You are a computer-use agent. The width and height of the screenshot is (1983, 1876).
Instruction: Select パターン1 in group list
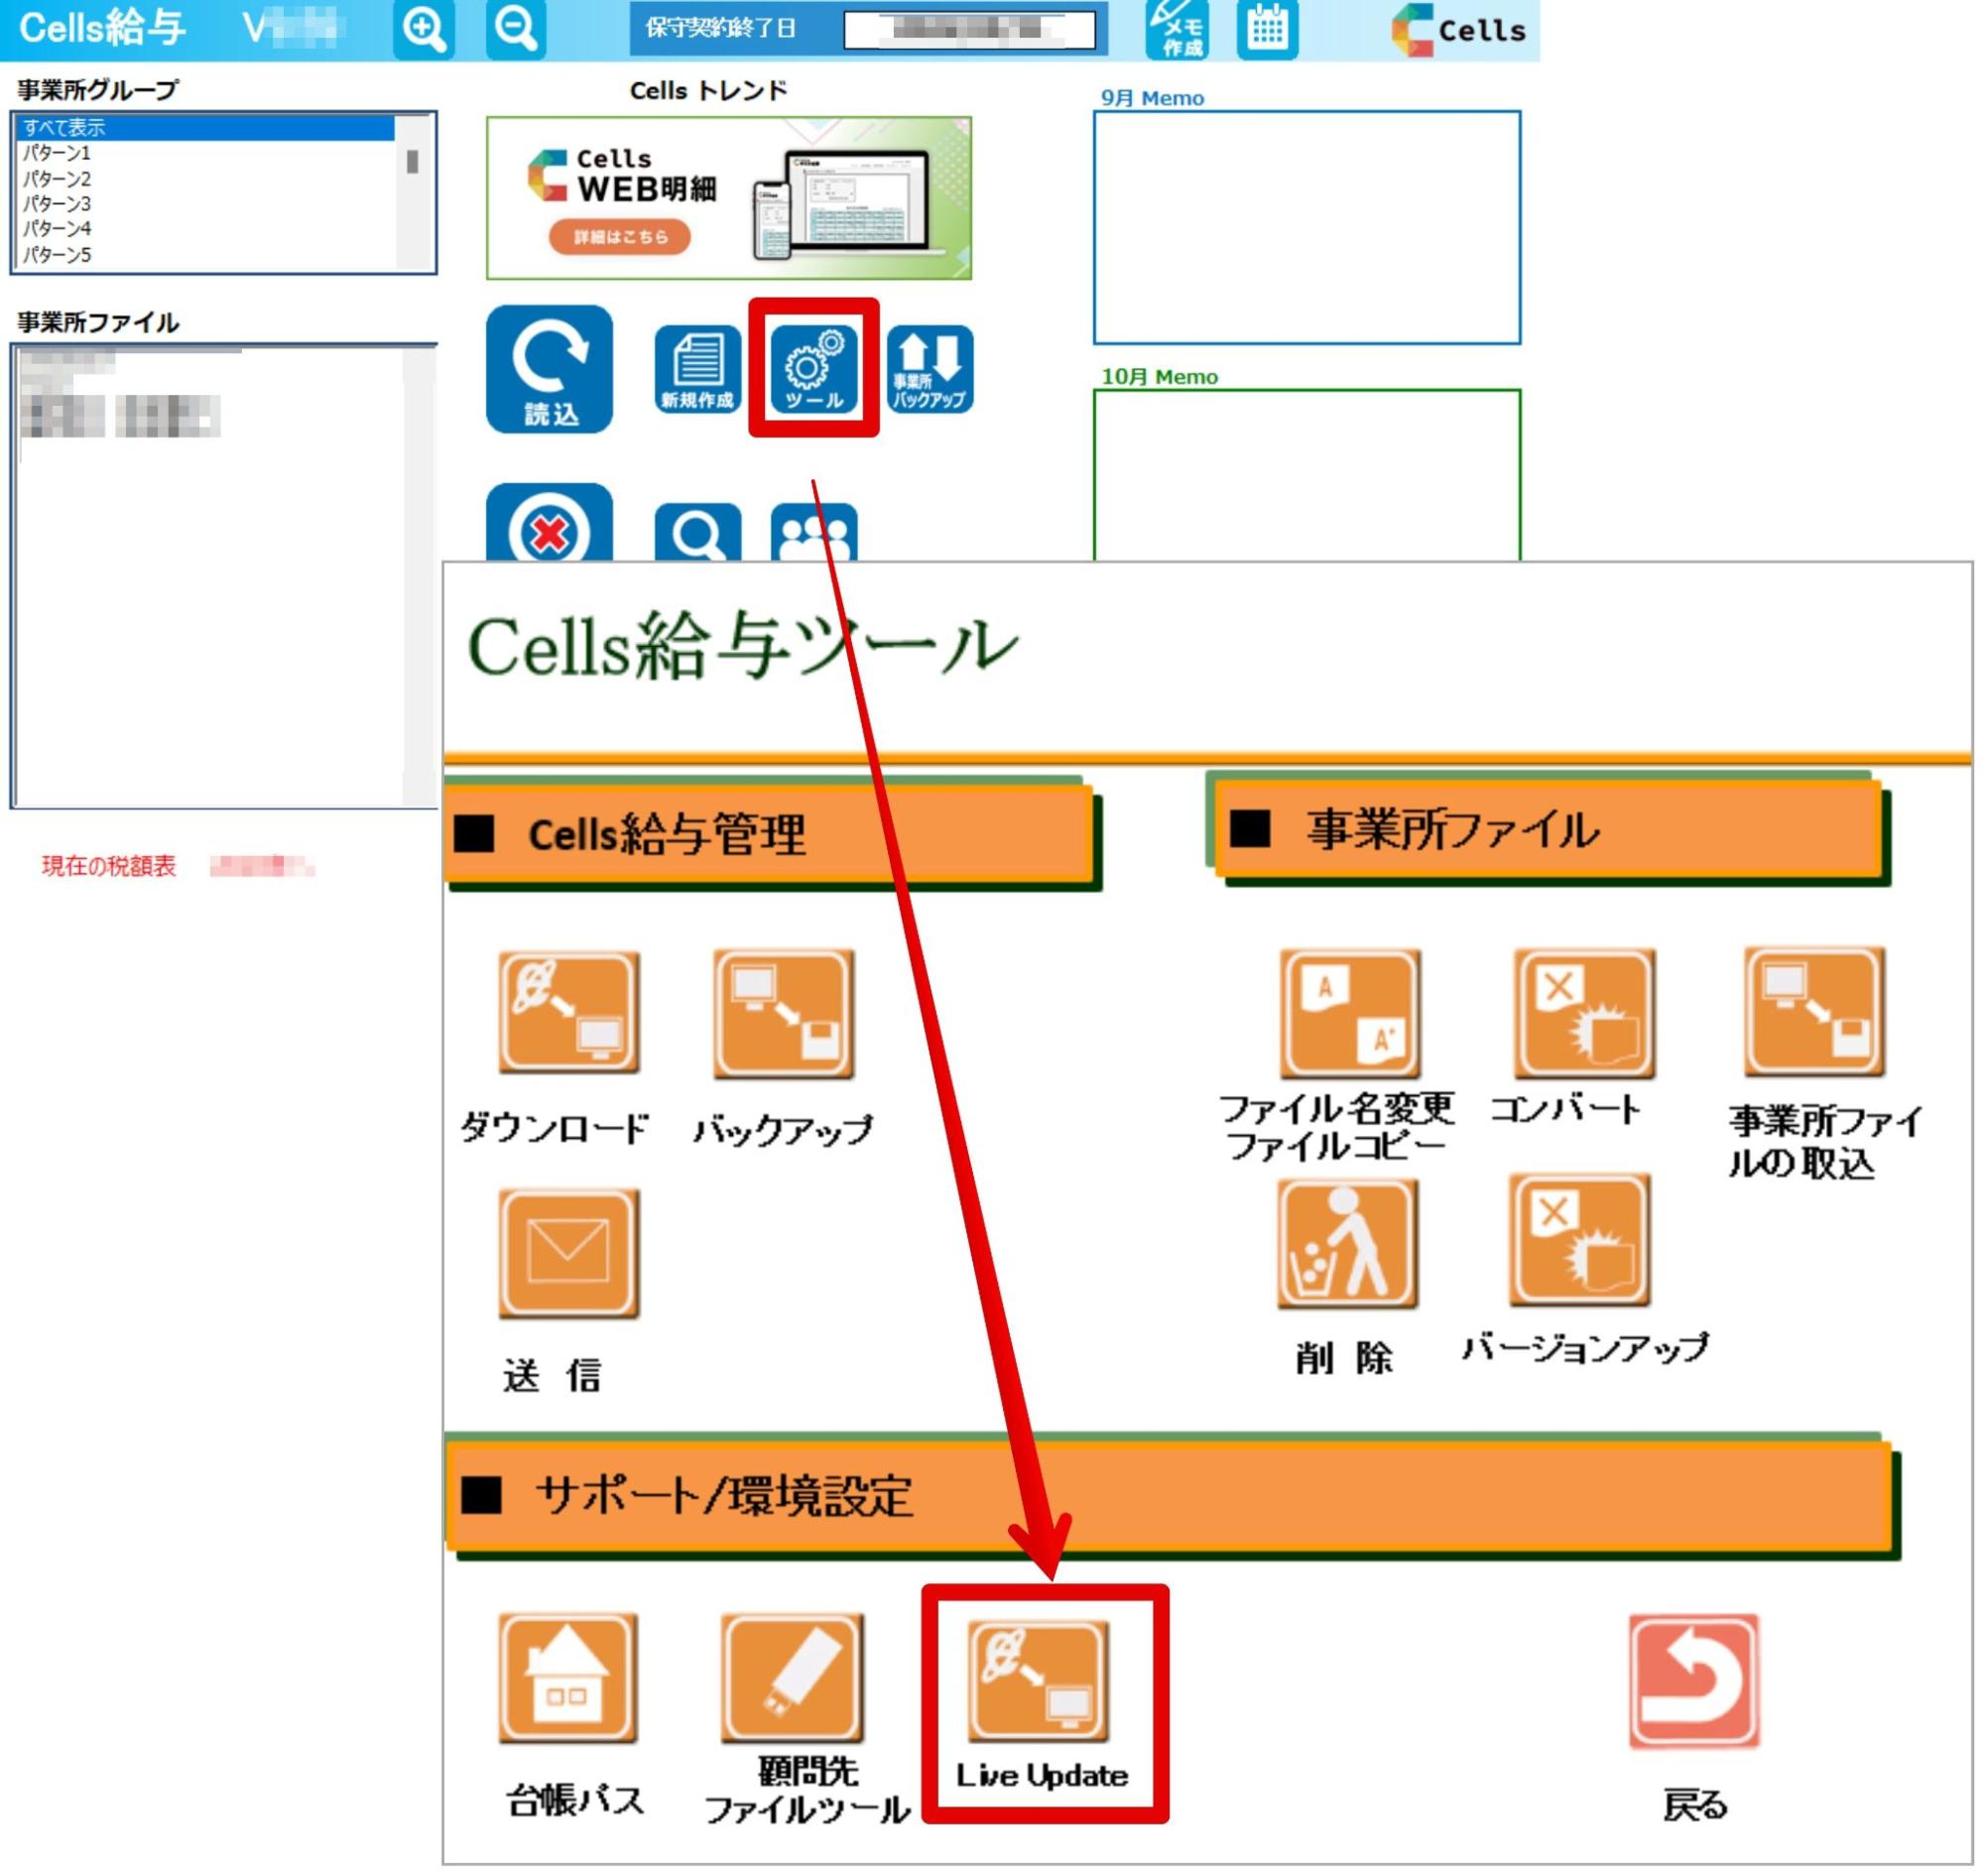[208, 153]
